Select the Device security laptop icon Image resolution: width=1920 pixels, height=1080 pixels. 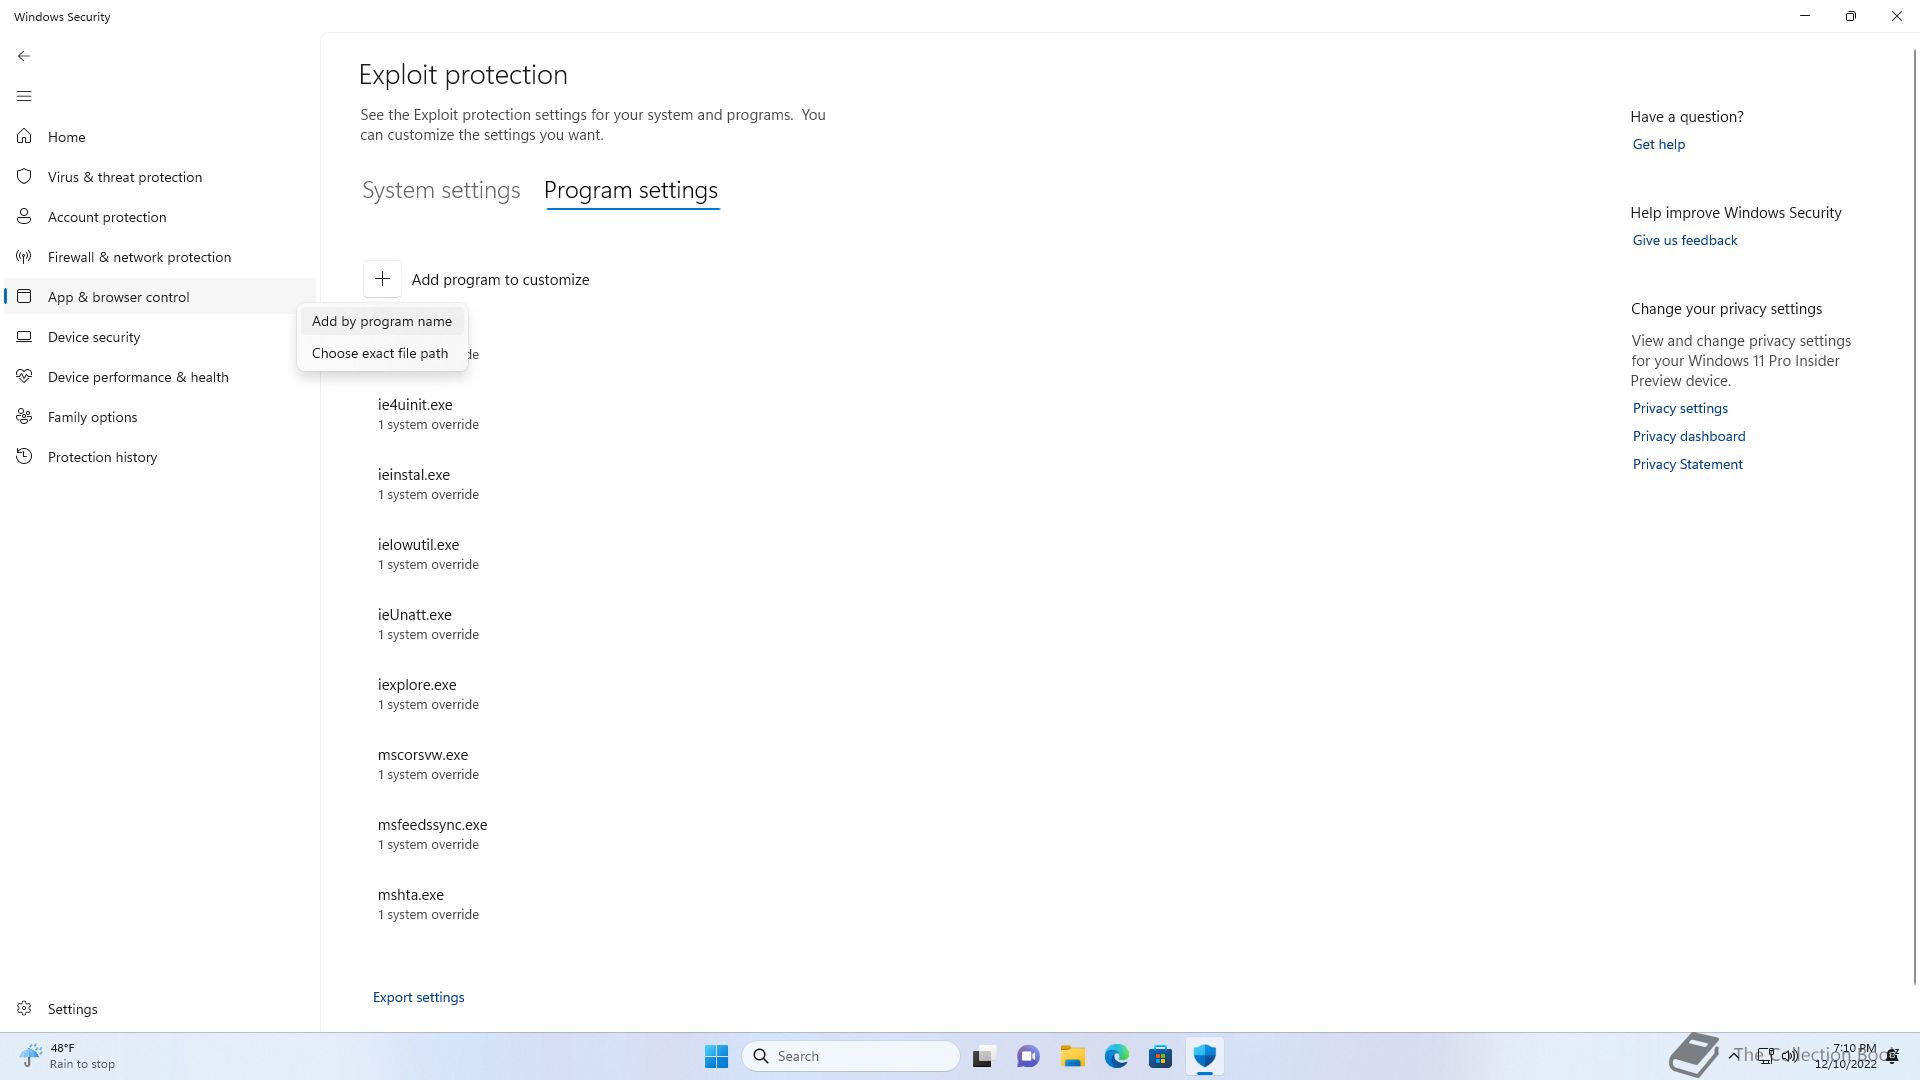(x=24, y=337)
